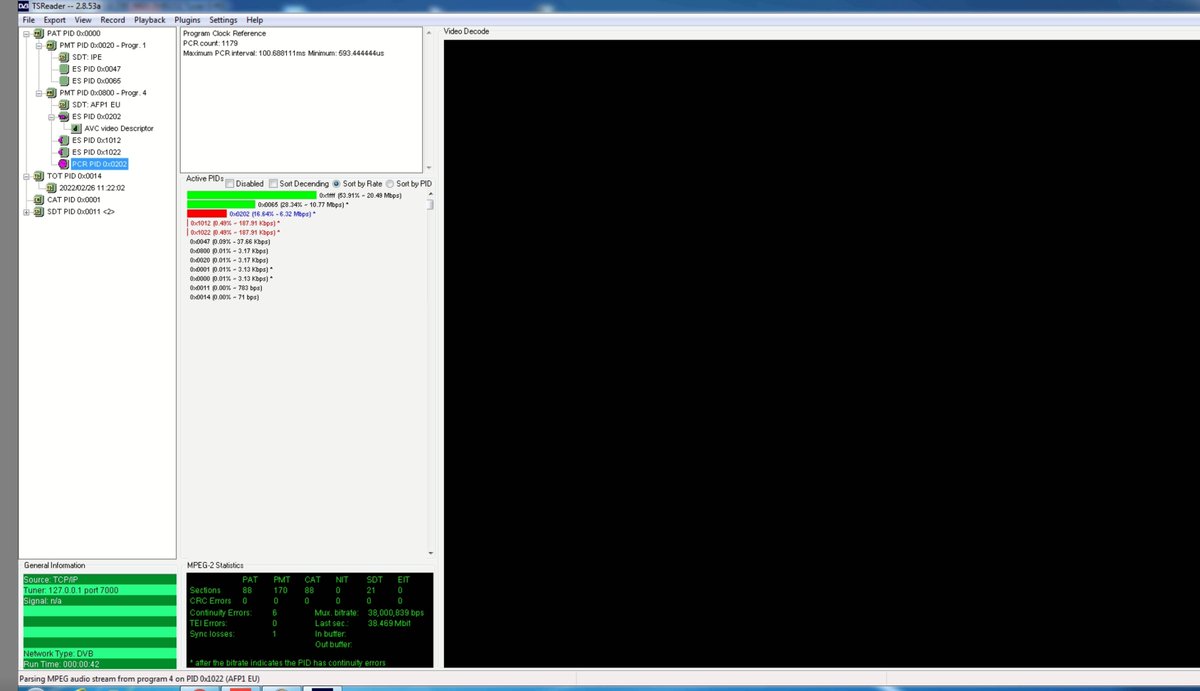Click the red 0x0202 bitrate bar
The width and height of the screenshot is (1200, 691).
point(207,213)
